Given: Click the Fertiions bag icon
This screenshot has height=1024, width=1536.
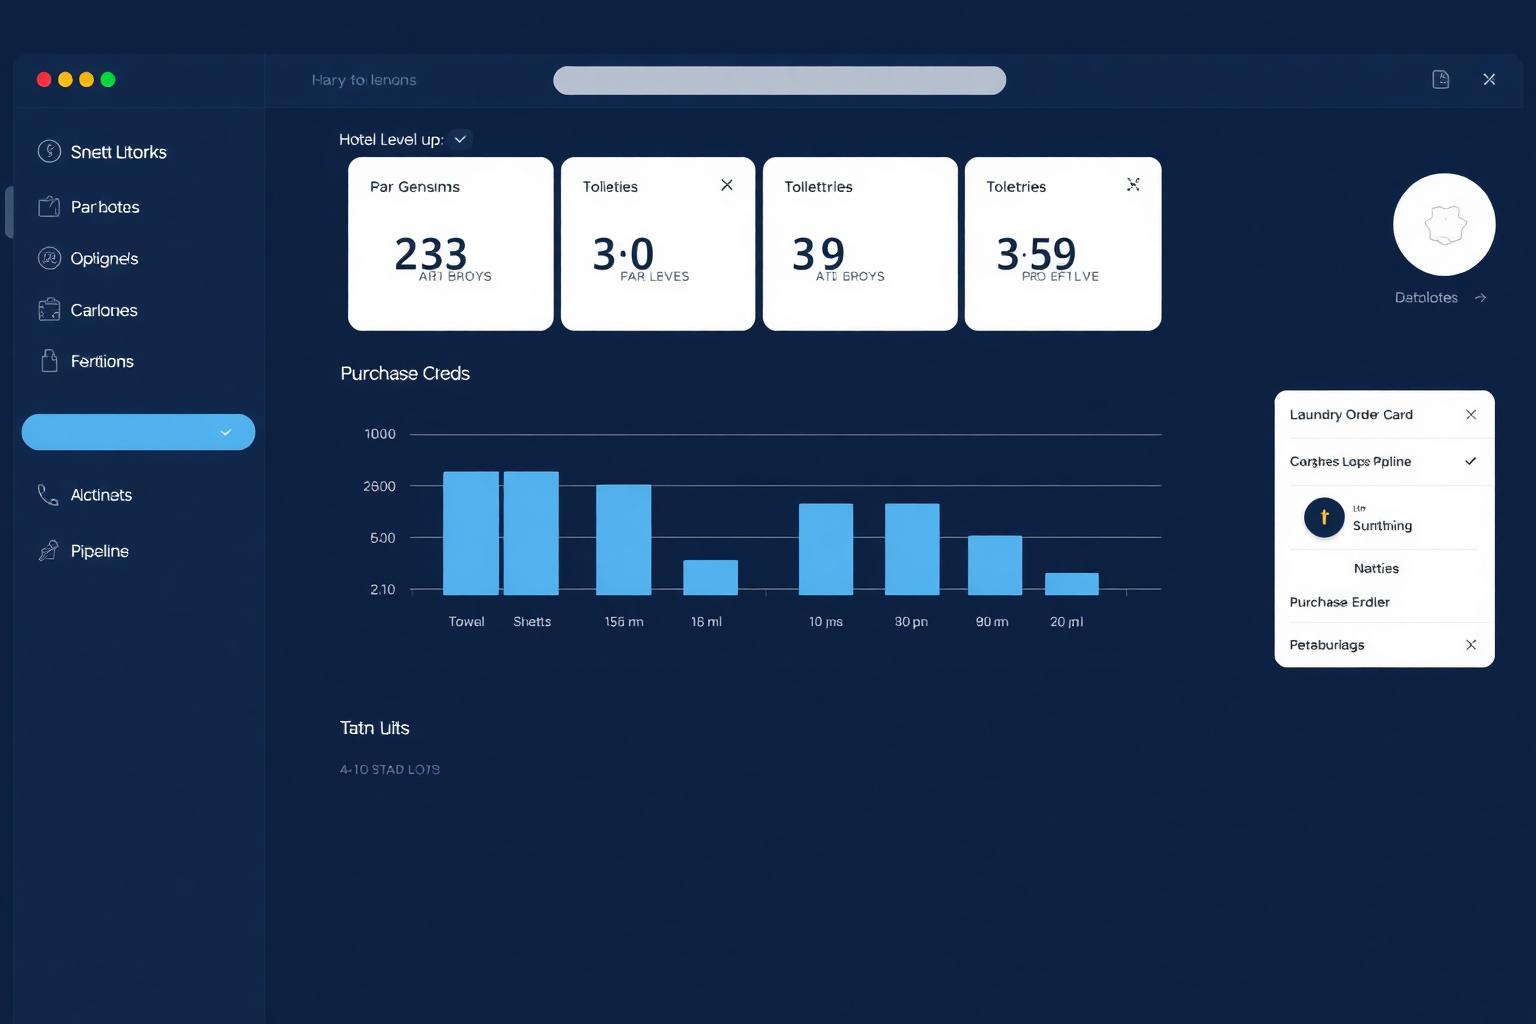Looking at the screenshot, I should [49, 361].
